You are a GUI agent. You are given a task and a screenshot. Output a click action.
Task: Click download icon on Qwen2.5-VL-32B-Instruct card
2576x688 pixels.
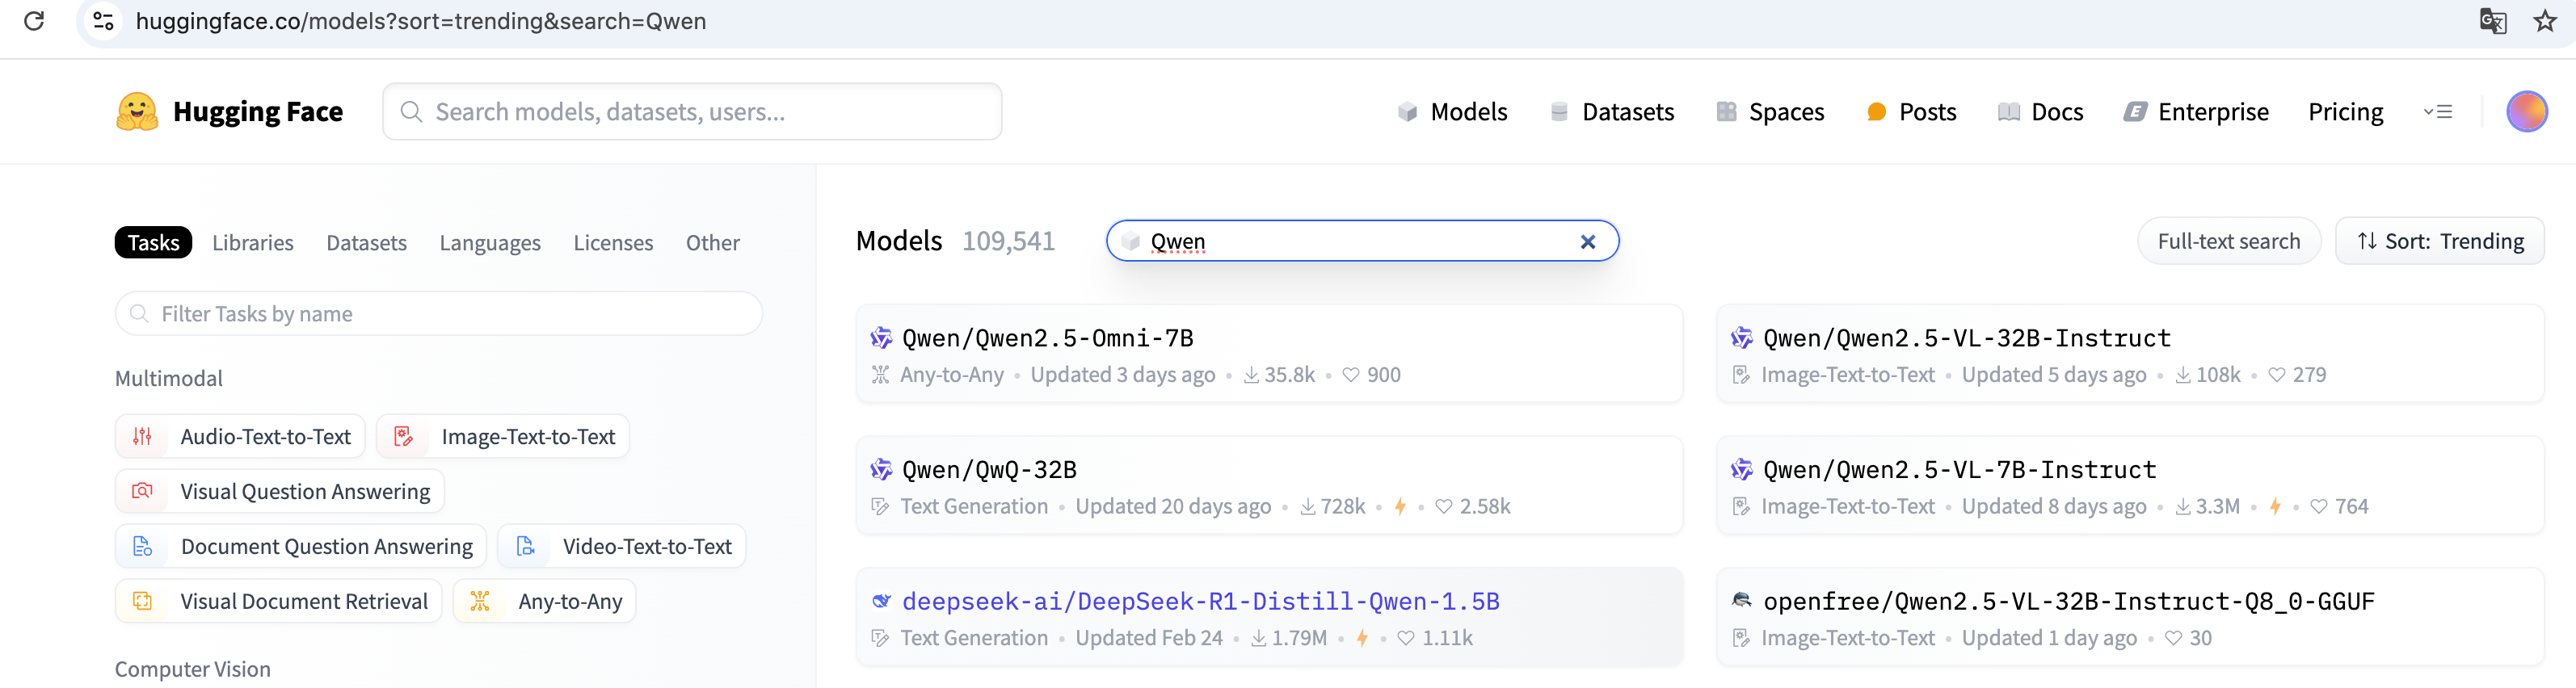click(x=2183, y=375)
